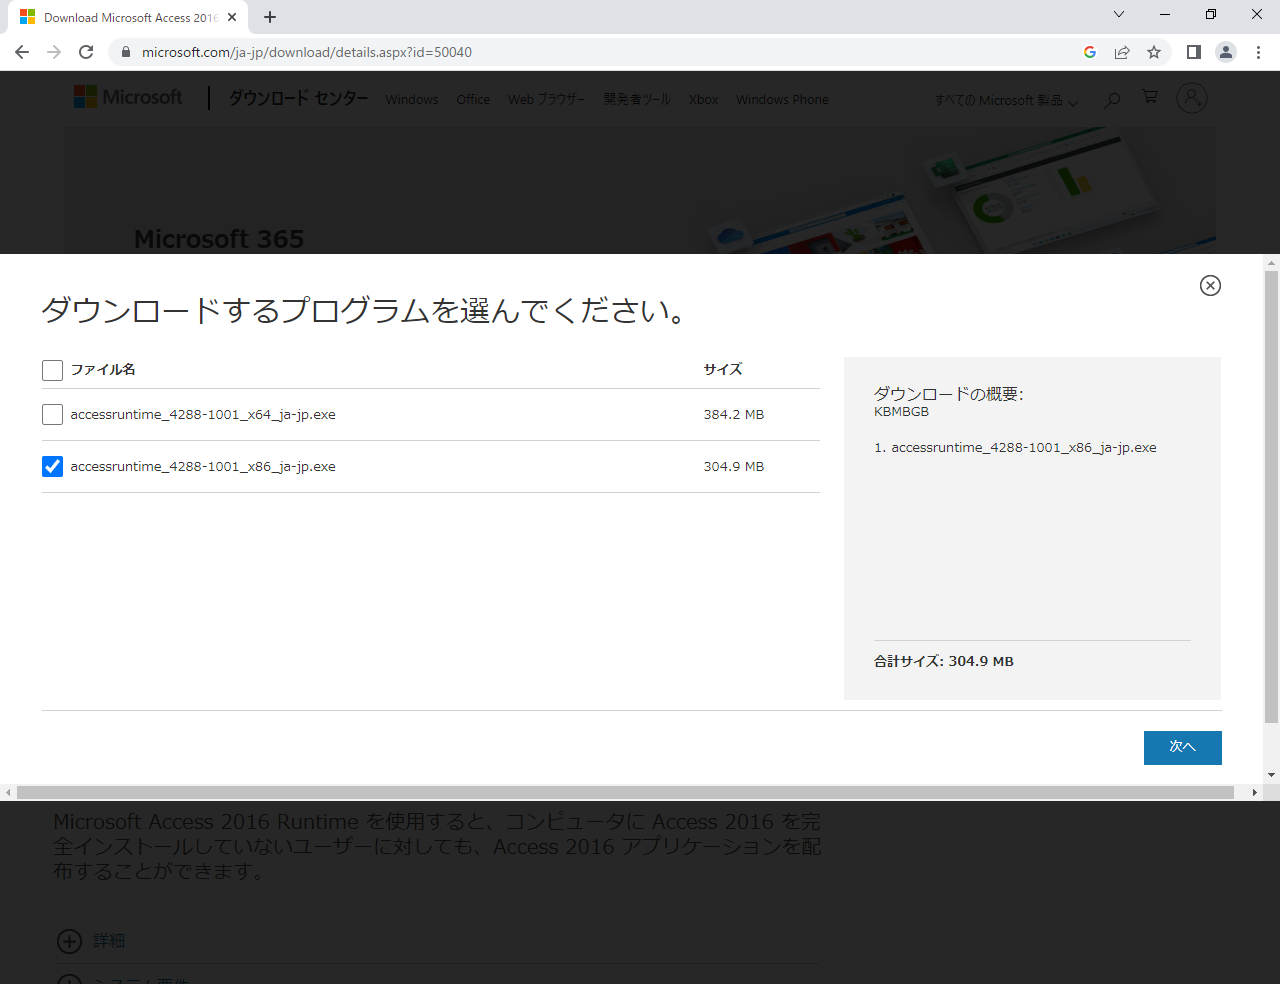Image resolution: width=1280 pixels, height=984 pixels.
Task: Reload the current page
Action: pyautogui.click(x=86, y=52)
